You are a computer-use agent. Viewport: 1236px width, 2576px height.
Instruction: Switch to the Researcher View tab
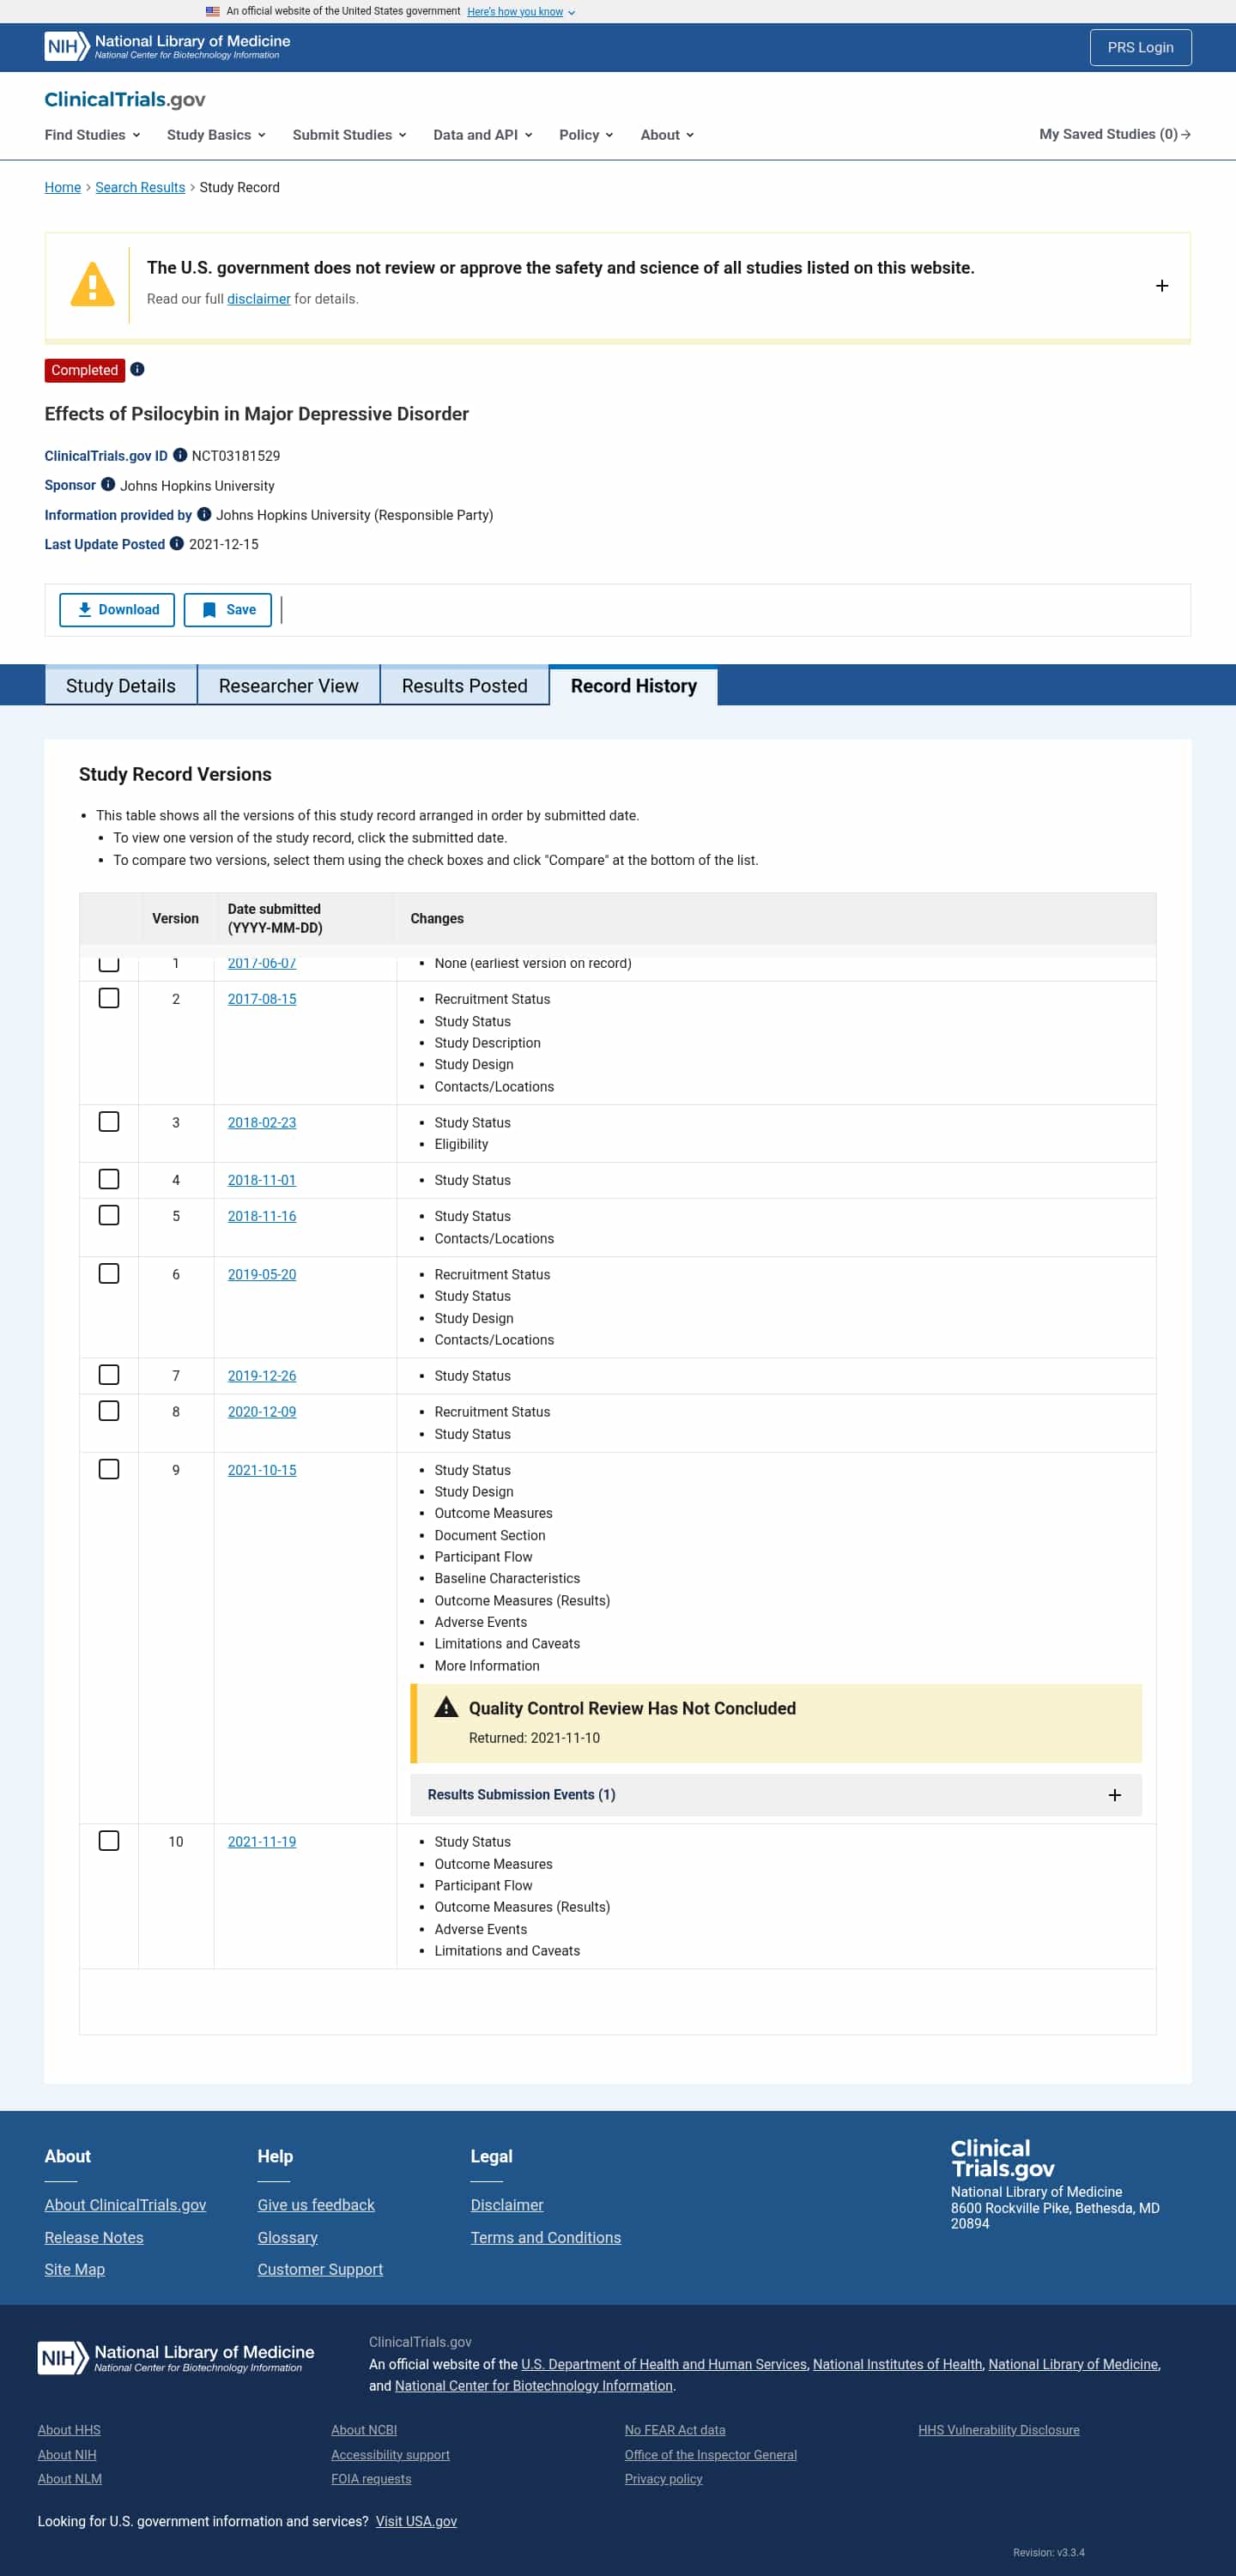point(288,686)
